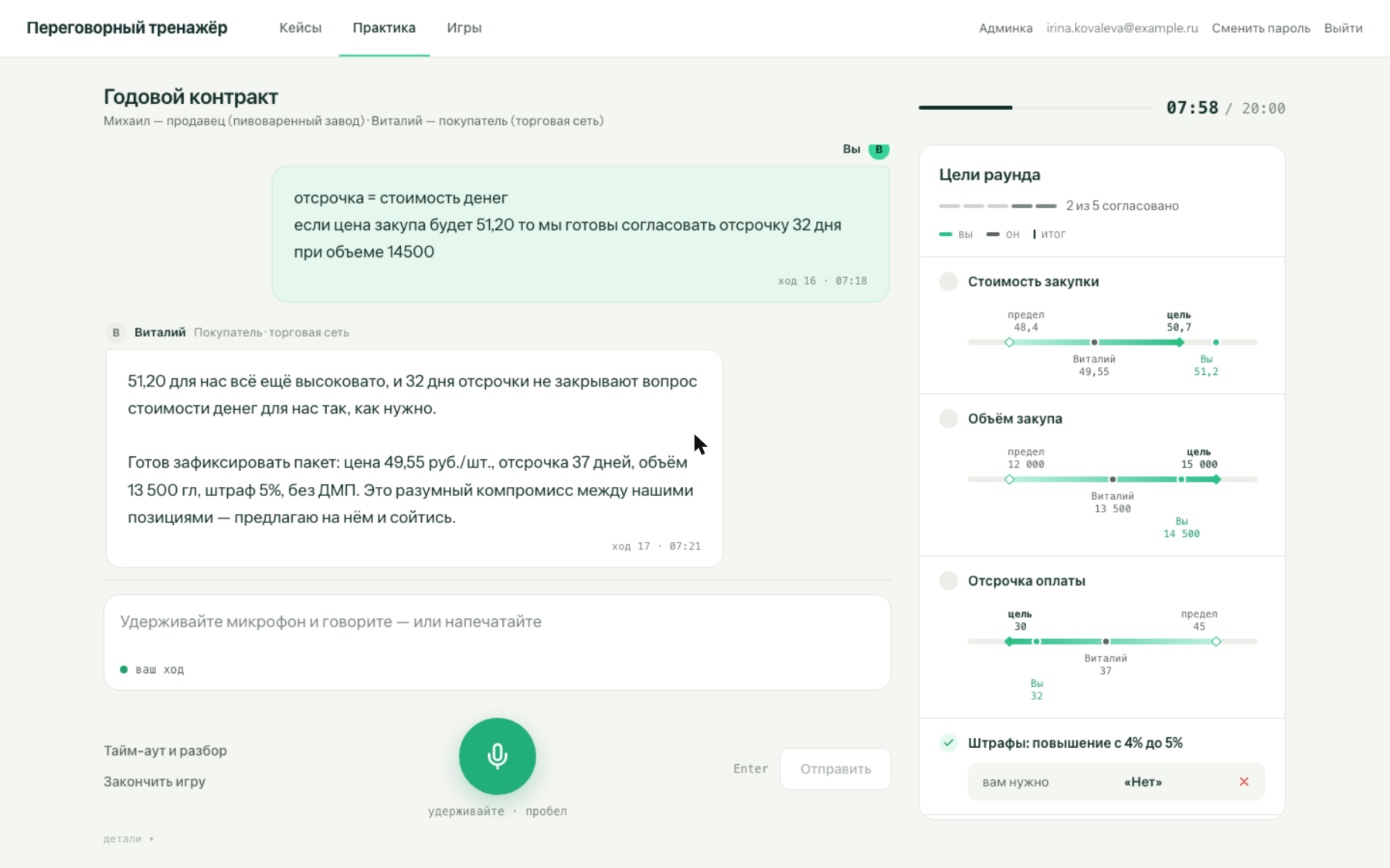Click the Выйти link

pyautogui.click(x=1343, y=28)
